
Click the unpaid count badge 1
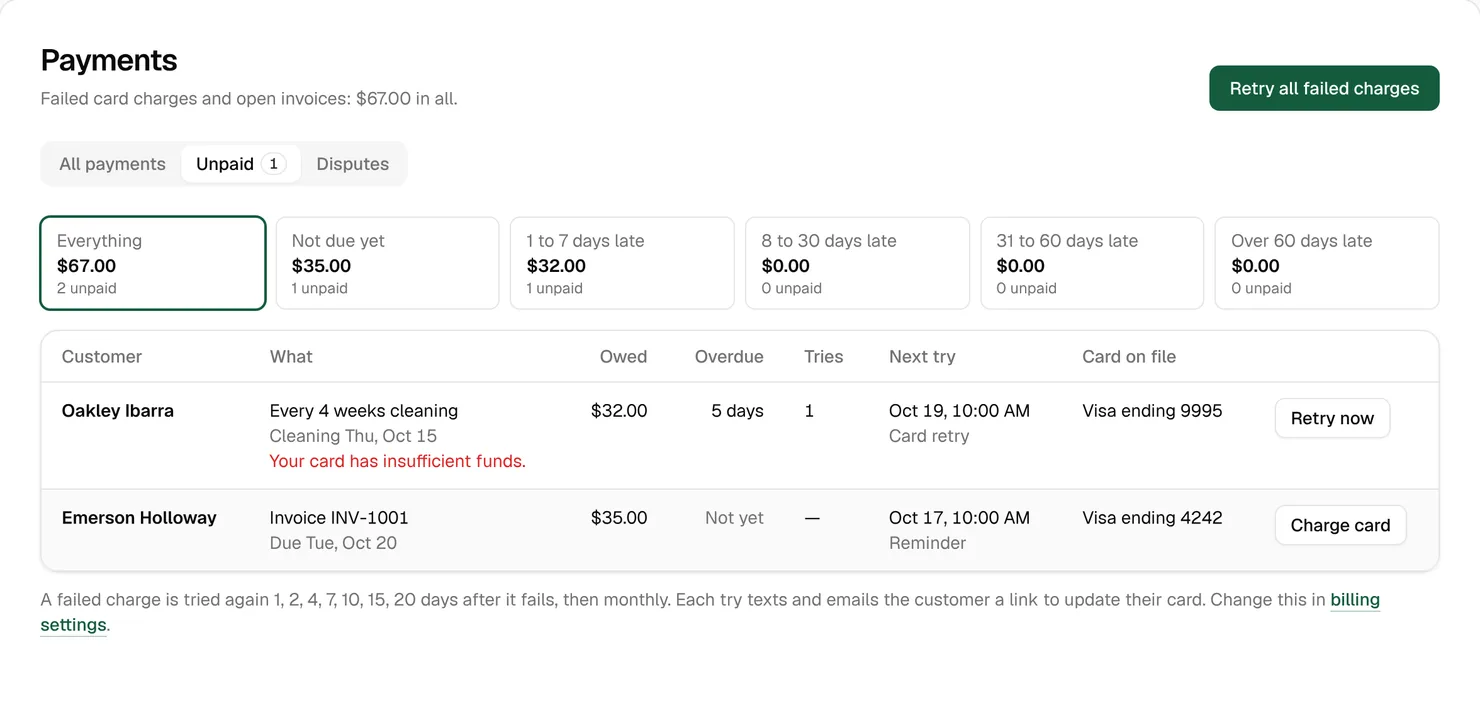[273, 164]
